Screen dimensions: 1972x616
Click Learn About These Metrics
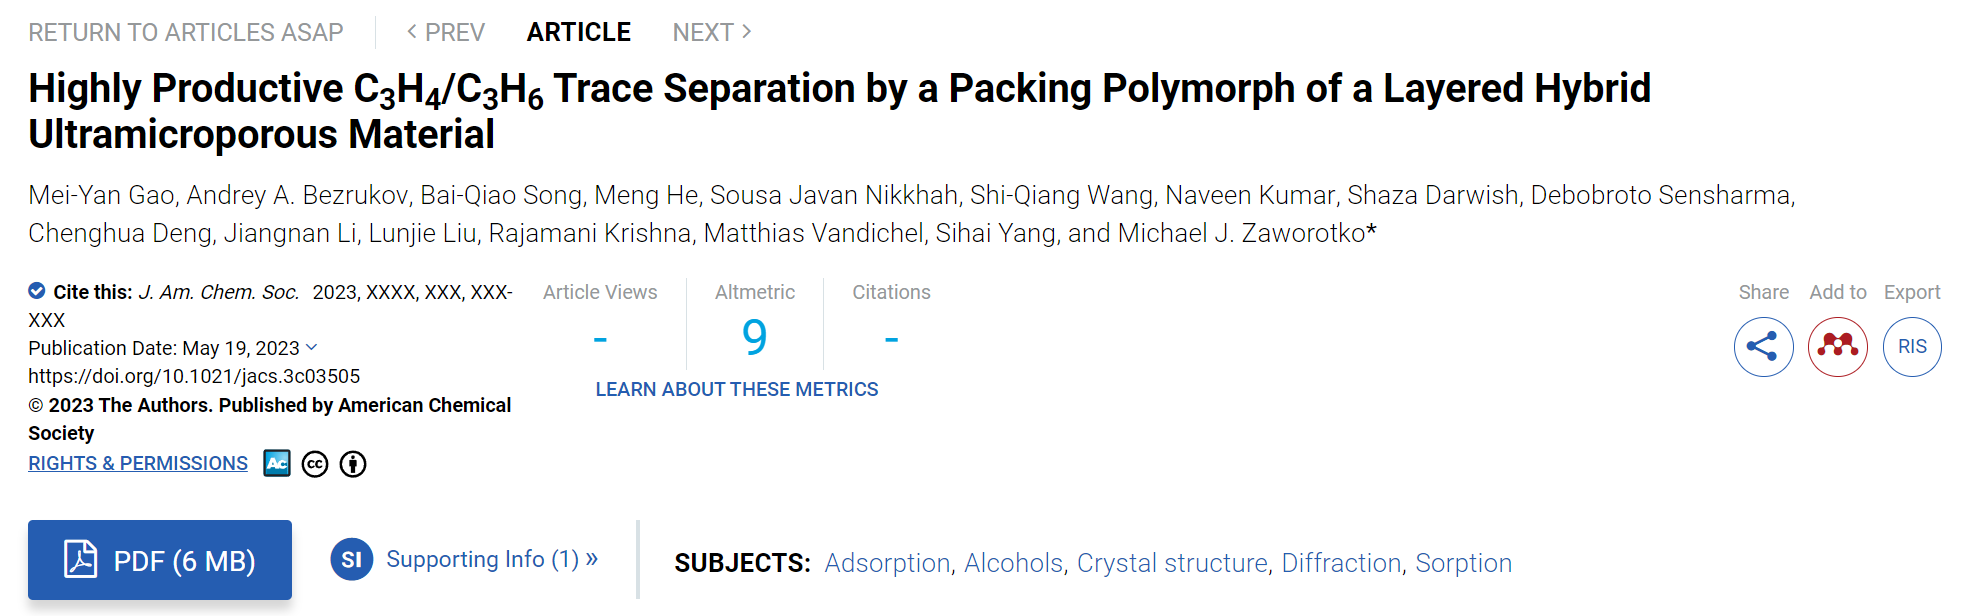point(737,389)
